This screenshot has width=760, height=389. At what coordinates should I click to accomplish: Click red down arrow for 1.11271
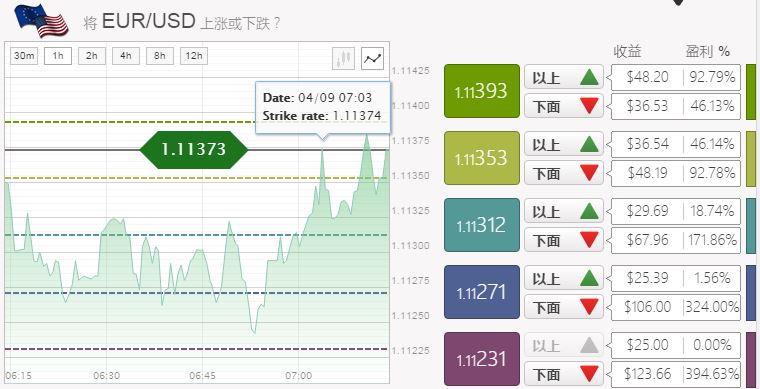pos(589,307)
